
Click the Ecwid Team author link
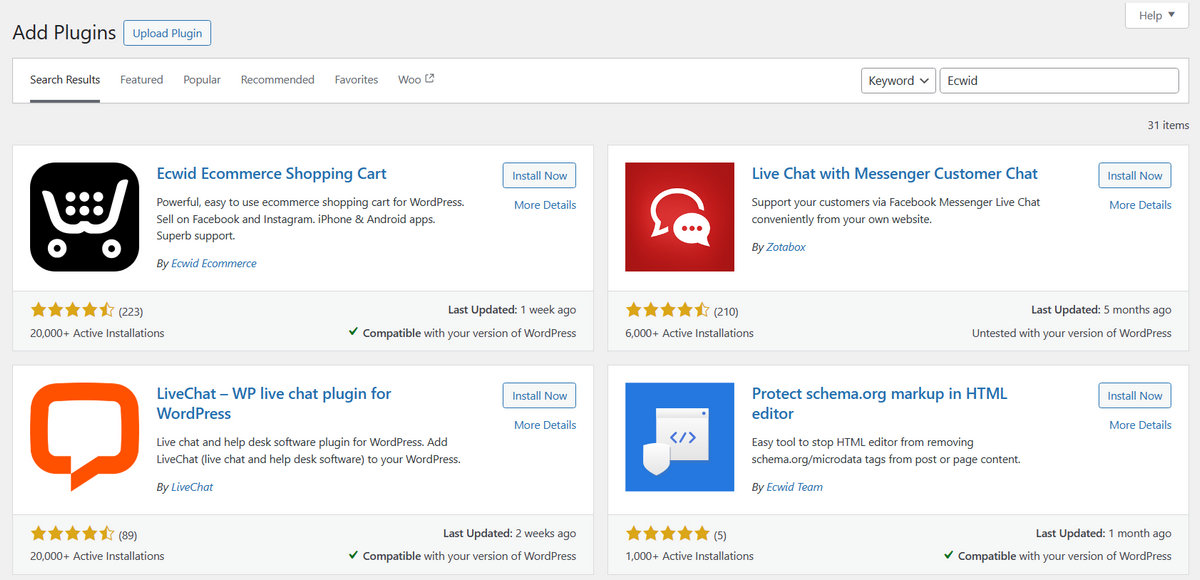click(x=794, y=487)
